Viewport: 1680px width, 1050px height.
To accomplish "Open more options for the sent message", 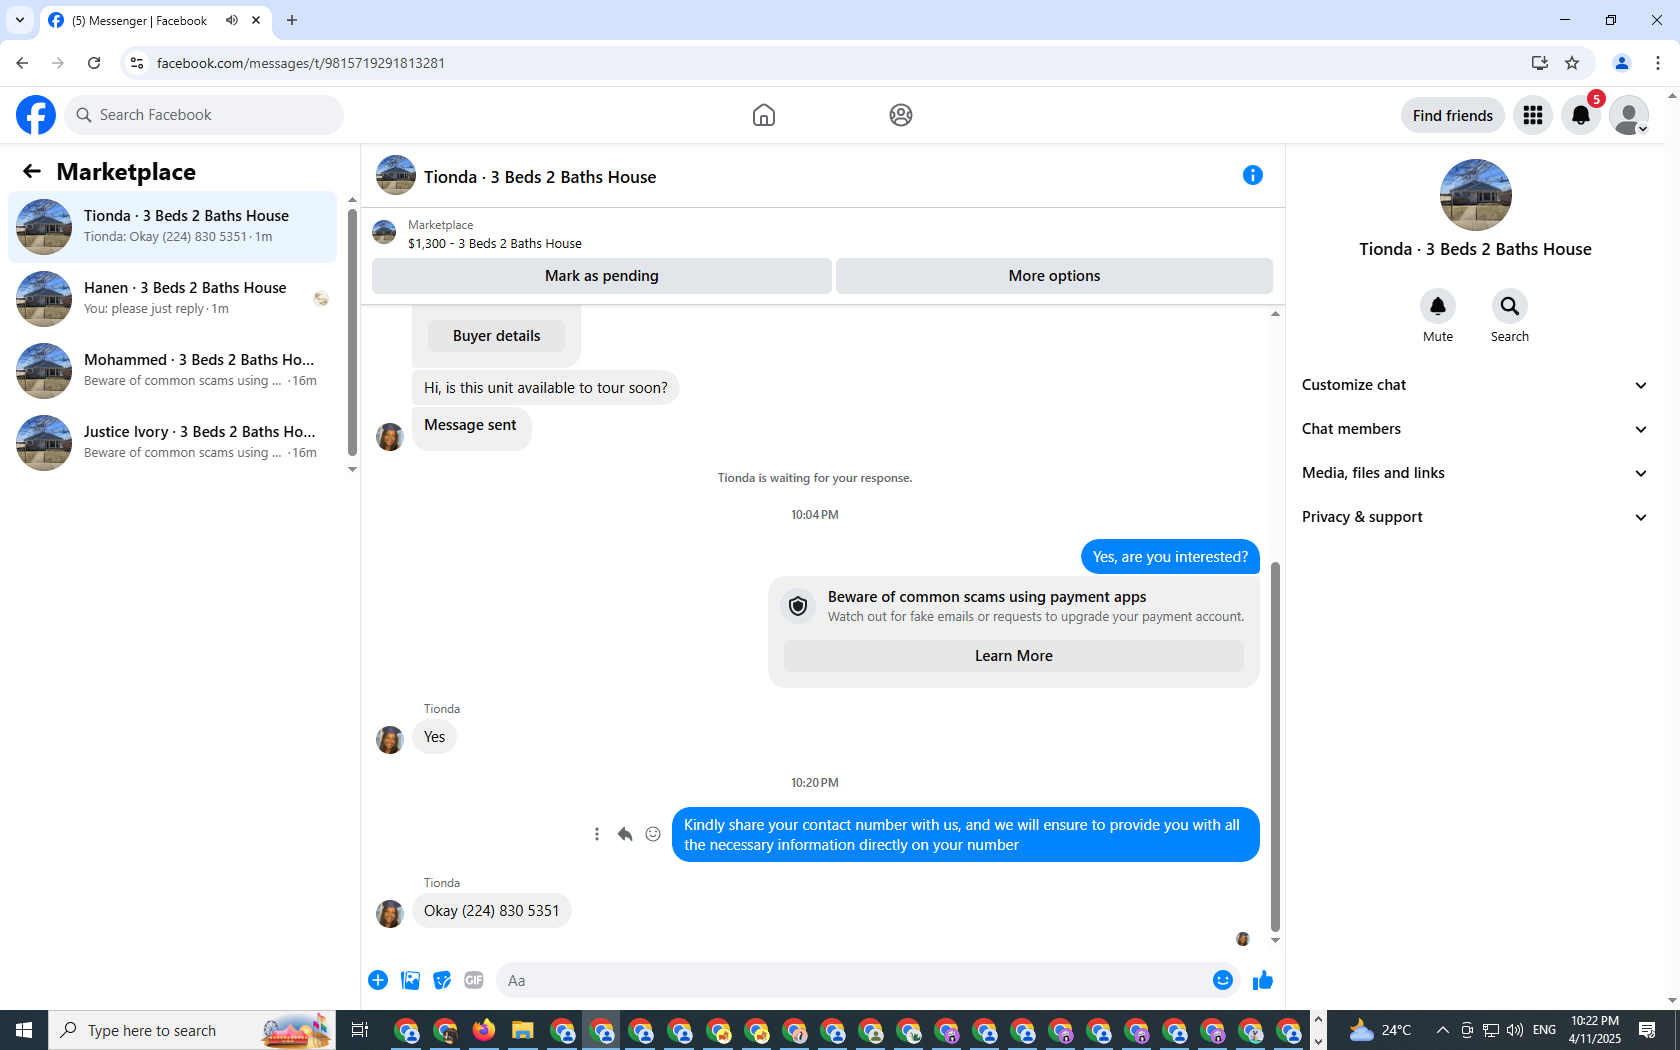I will tap(597, 834).
